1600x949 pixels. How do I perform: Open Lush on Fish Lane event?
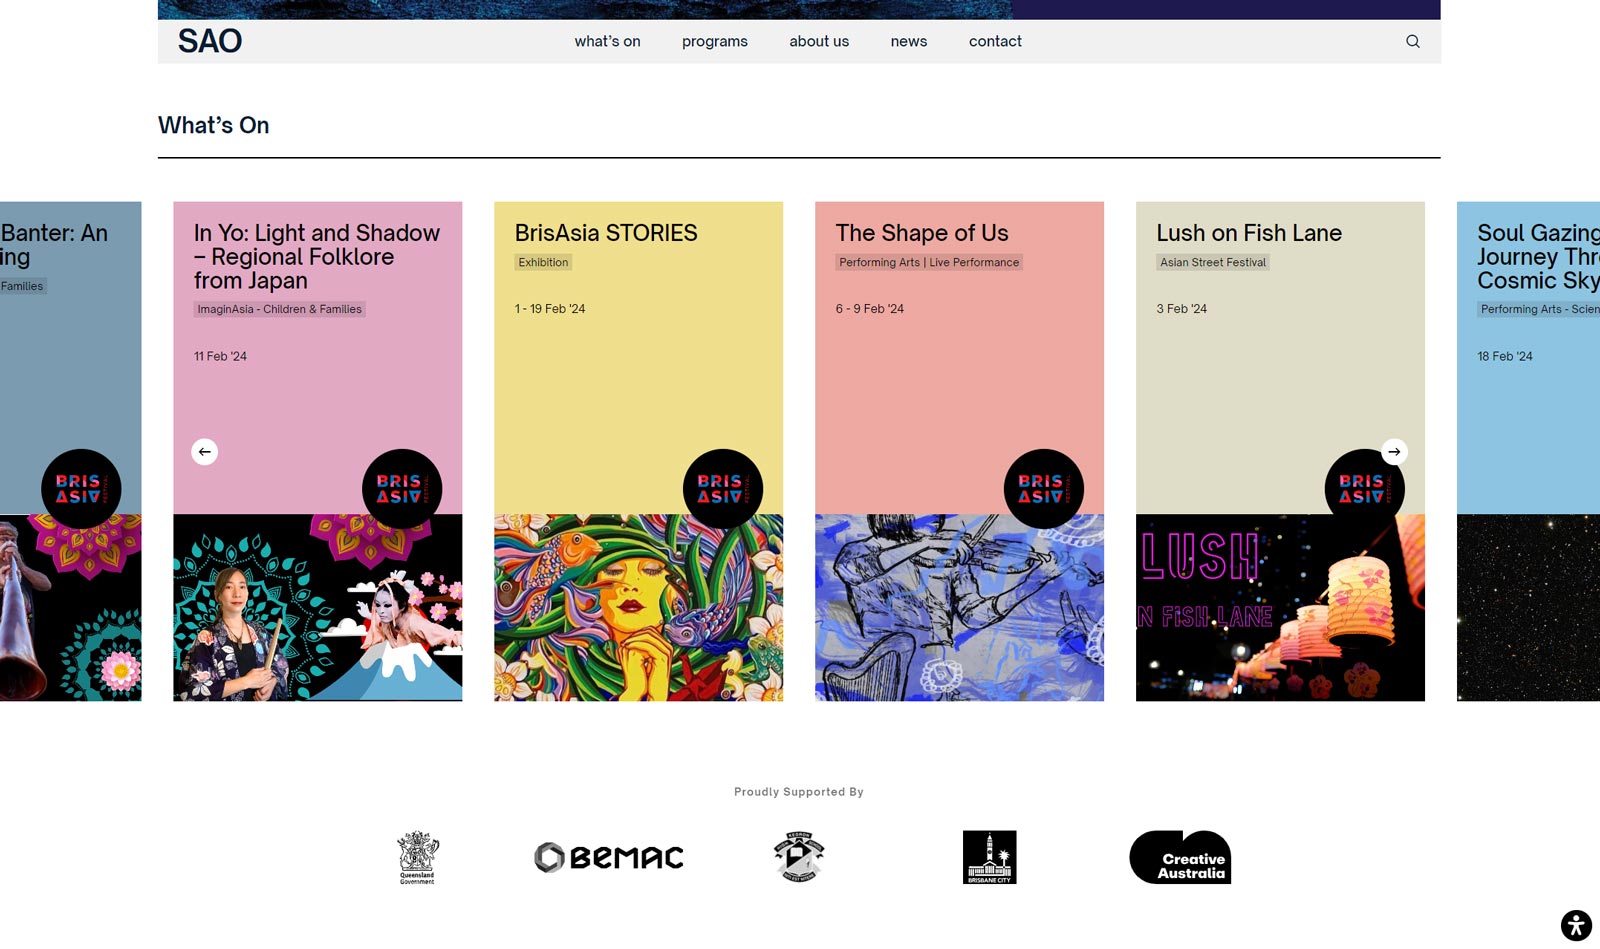tap(1249, 233)
